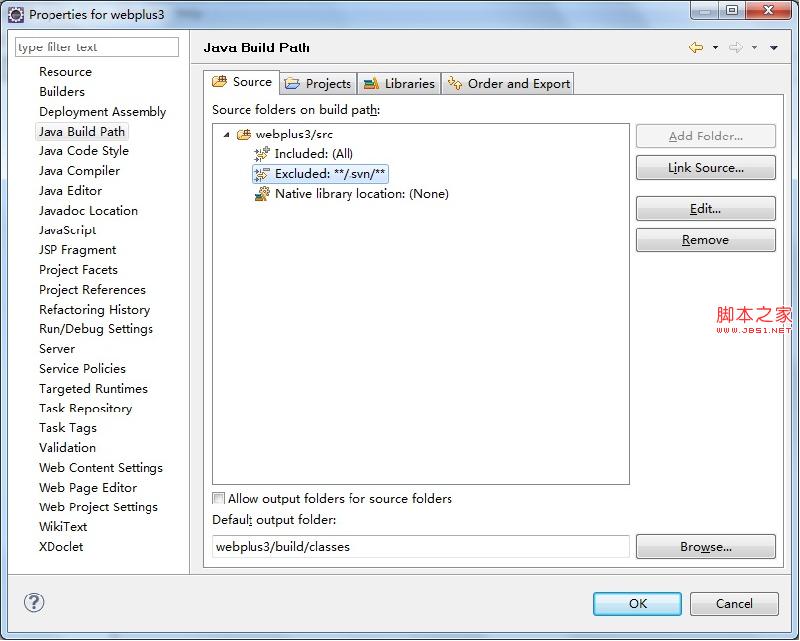Image resolution: width=800 pixels, height=641 pixels.
Task: Open the Order and Export tab
Action: [x=509, y=83]
